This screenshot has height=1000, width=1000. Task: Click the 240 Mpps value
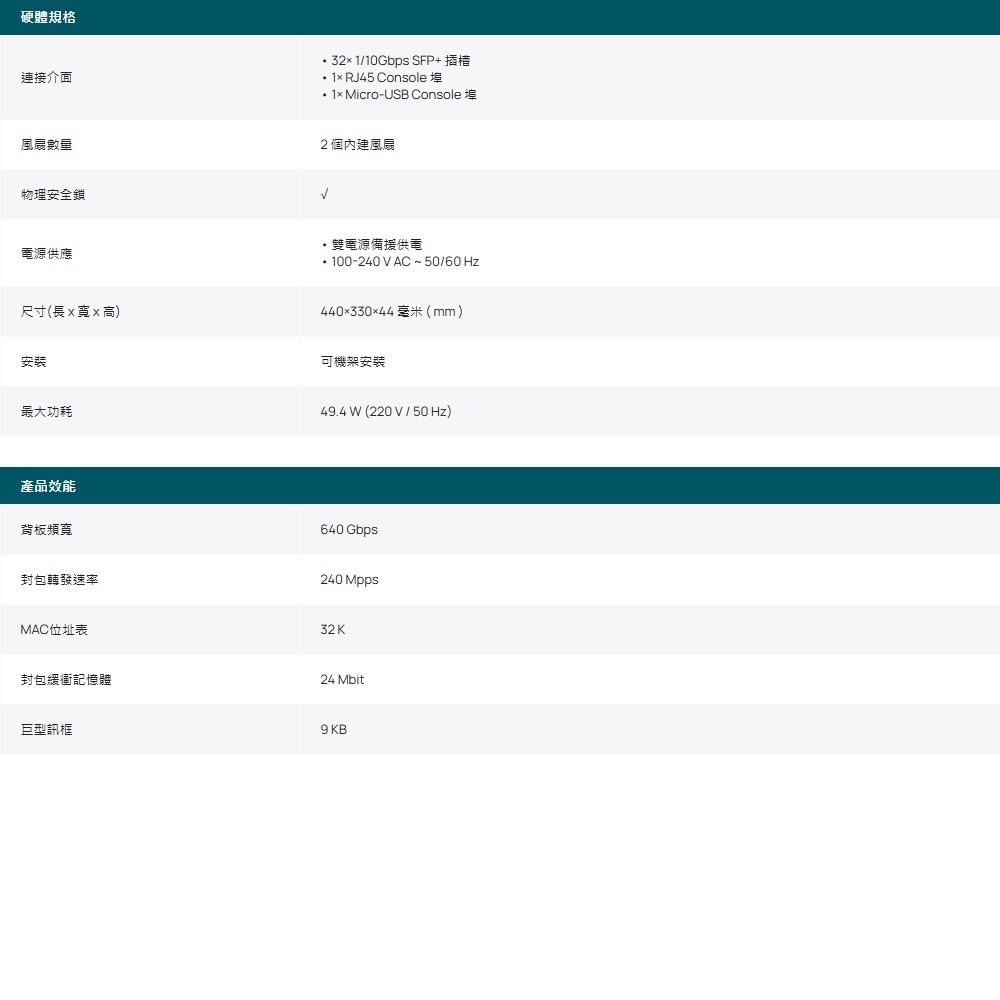[349, 579]
